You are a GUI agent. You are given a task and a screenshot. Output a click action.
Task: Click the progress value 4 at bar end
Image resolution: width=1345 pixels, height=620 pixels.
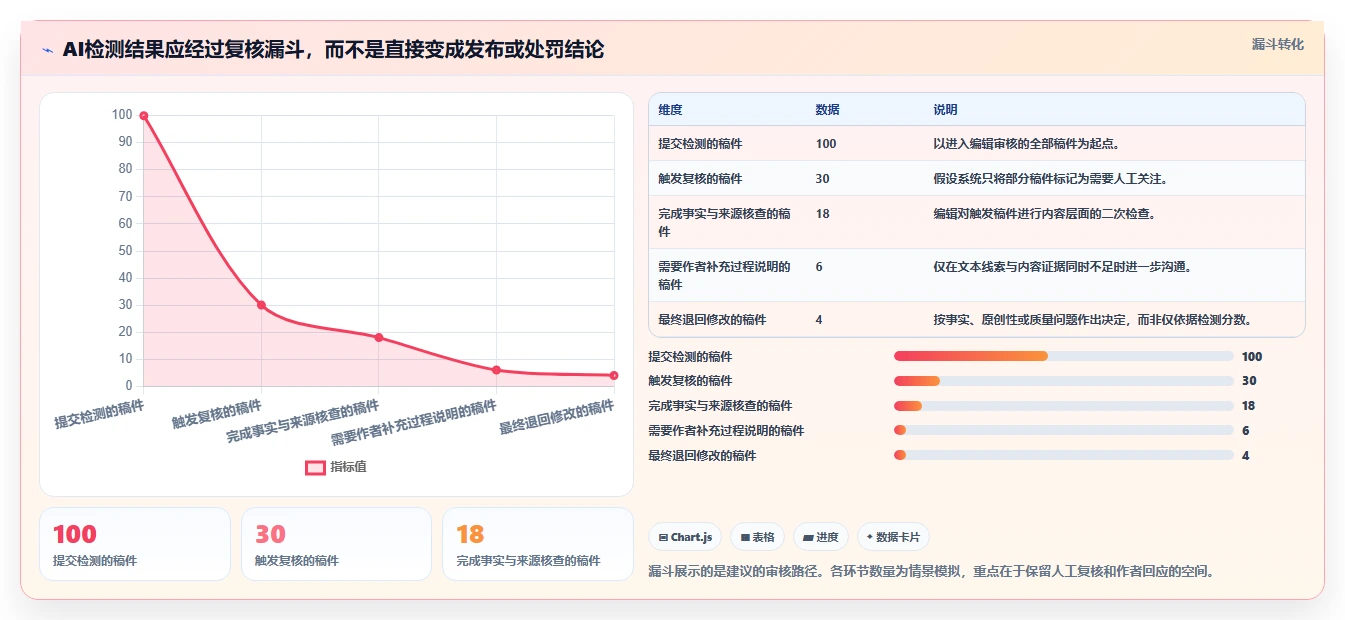pos(1245,456)
